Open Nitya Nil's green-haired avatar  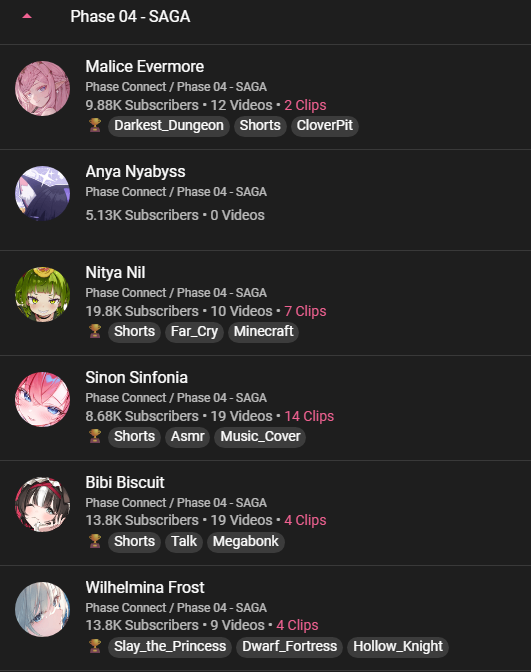(42, 294)
